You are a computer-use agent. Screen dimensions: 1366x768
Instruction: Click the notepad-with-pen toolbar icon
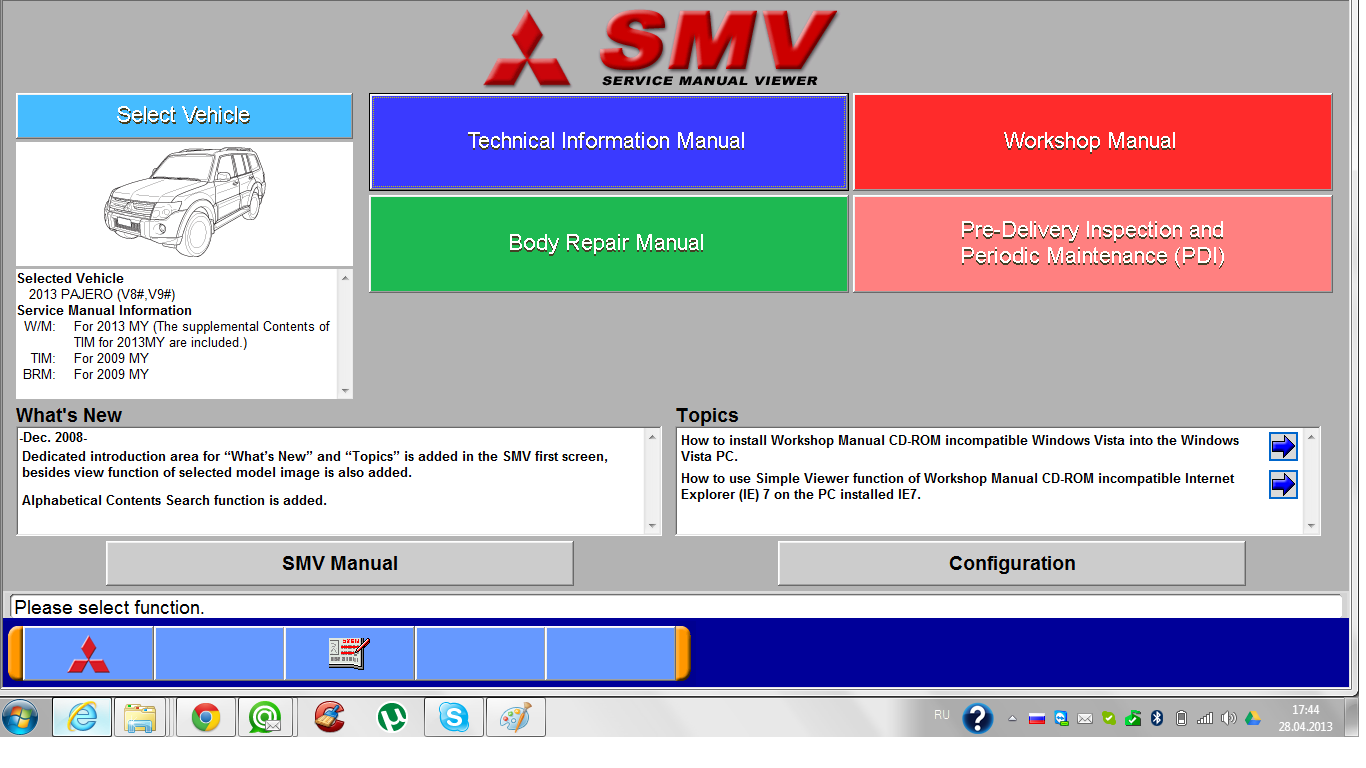(349, 654)
